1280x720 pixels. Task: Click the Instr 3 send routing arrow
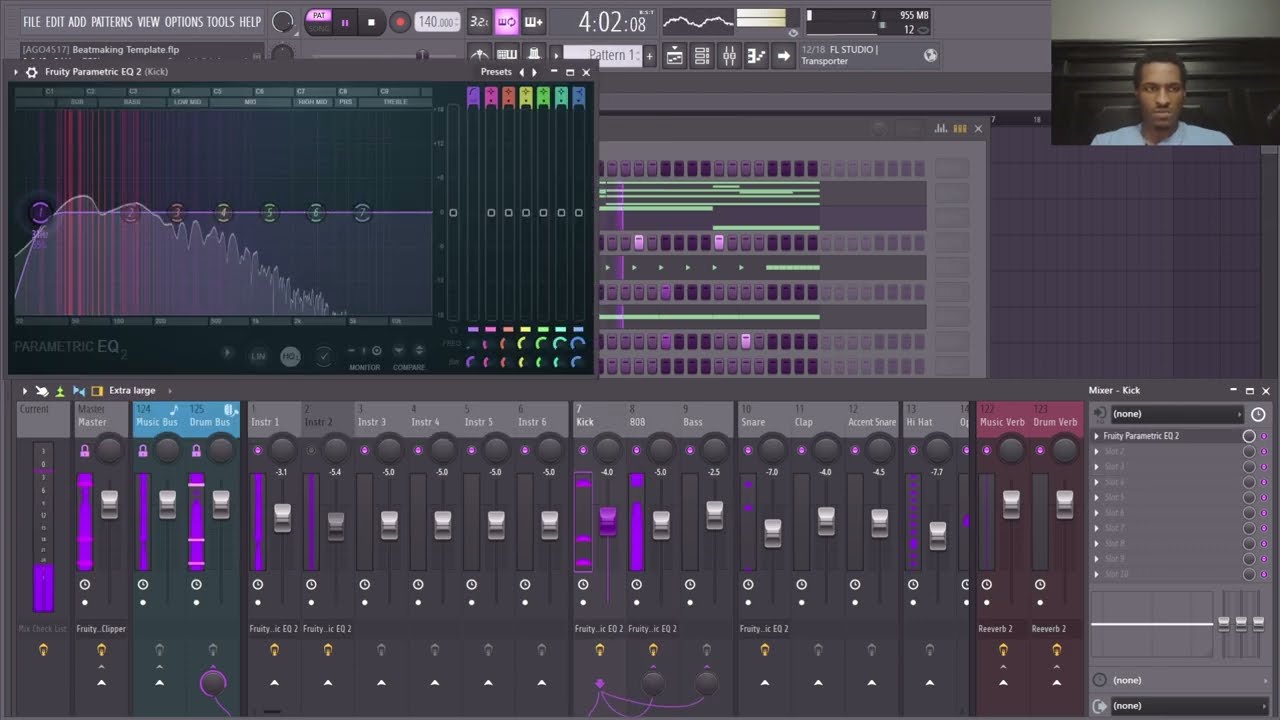tap(381, 683)
